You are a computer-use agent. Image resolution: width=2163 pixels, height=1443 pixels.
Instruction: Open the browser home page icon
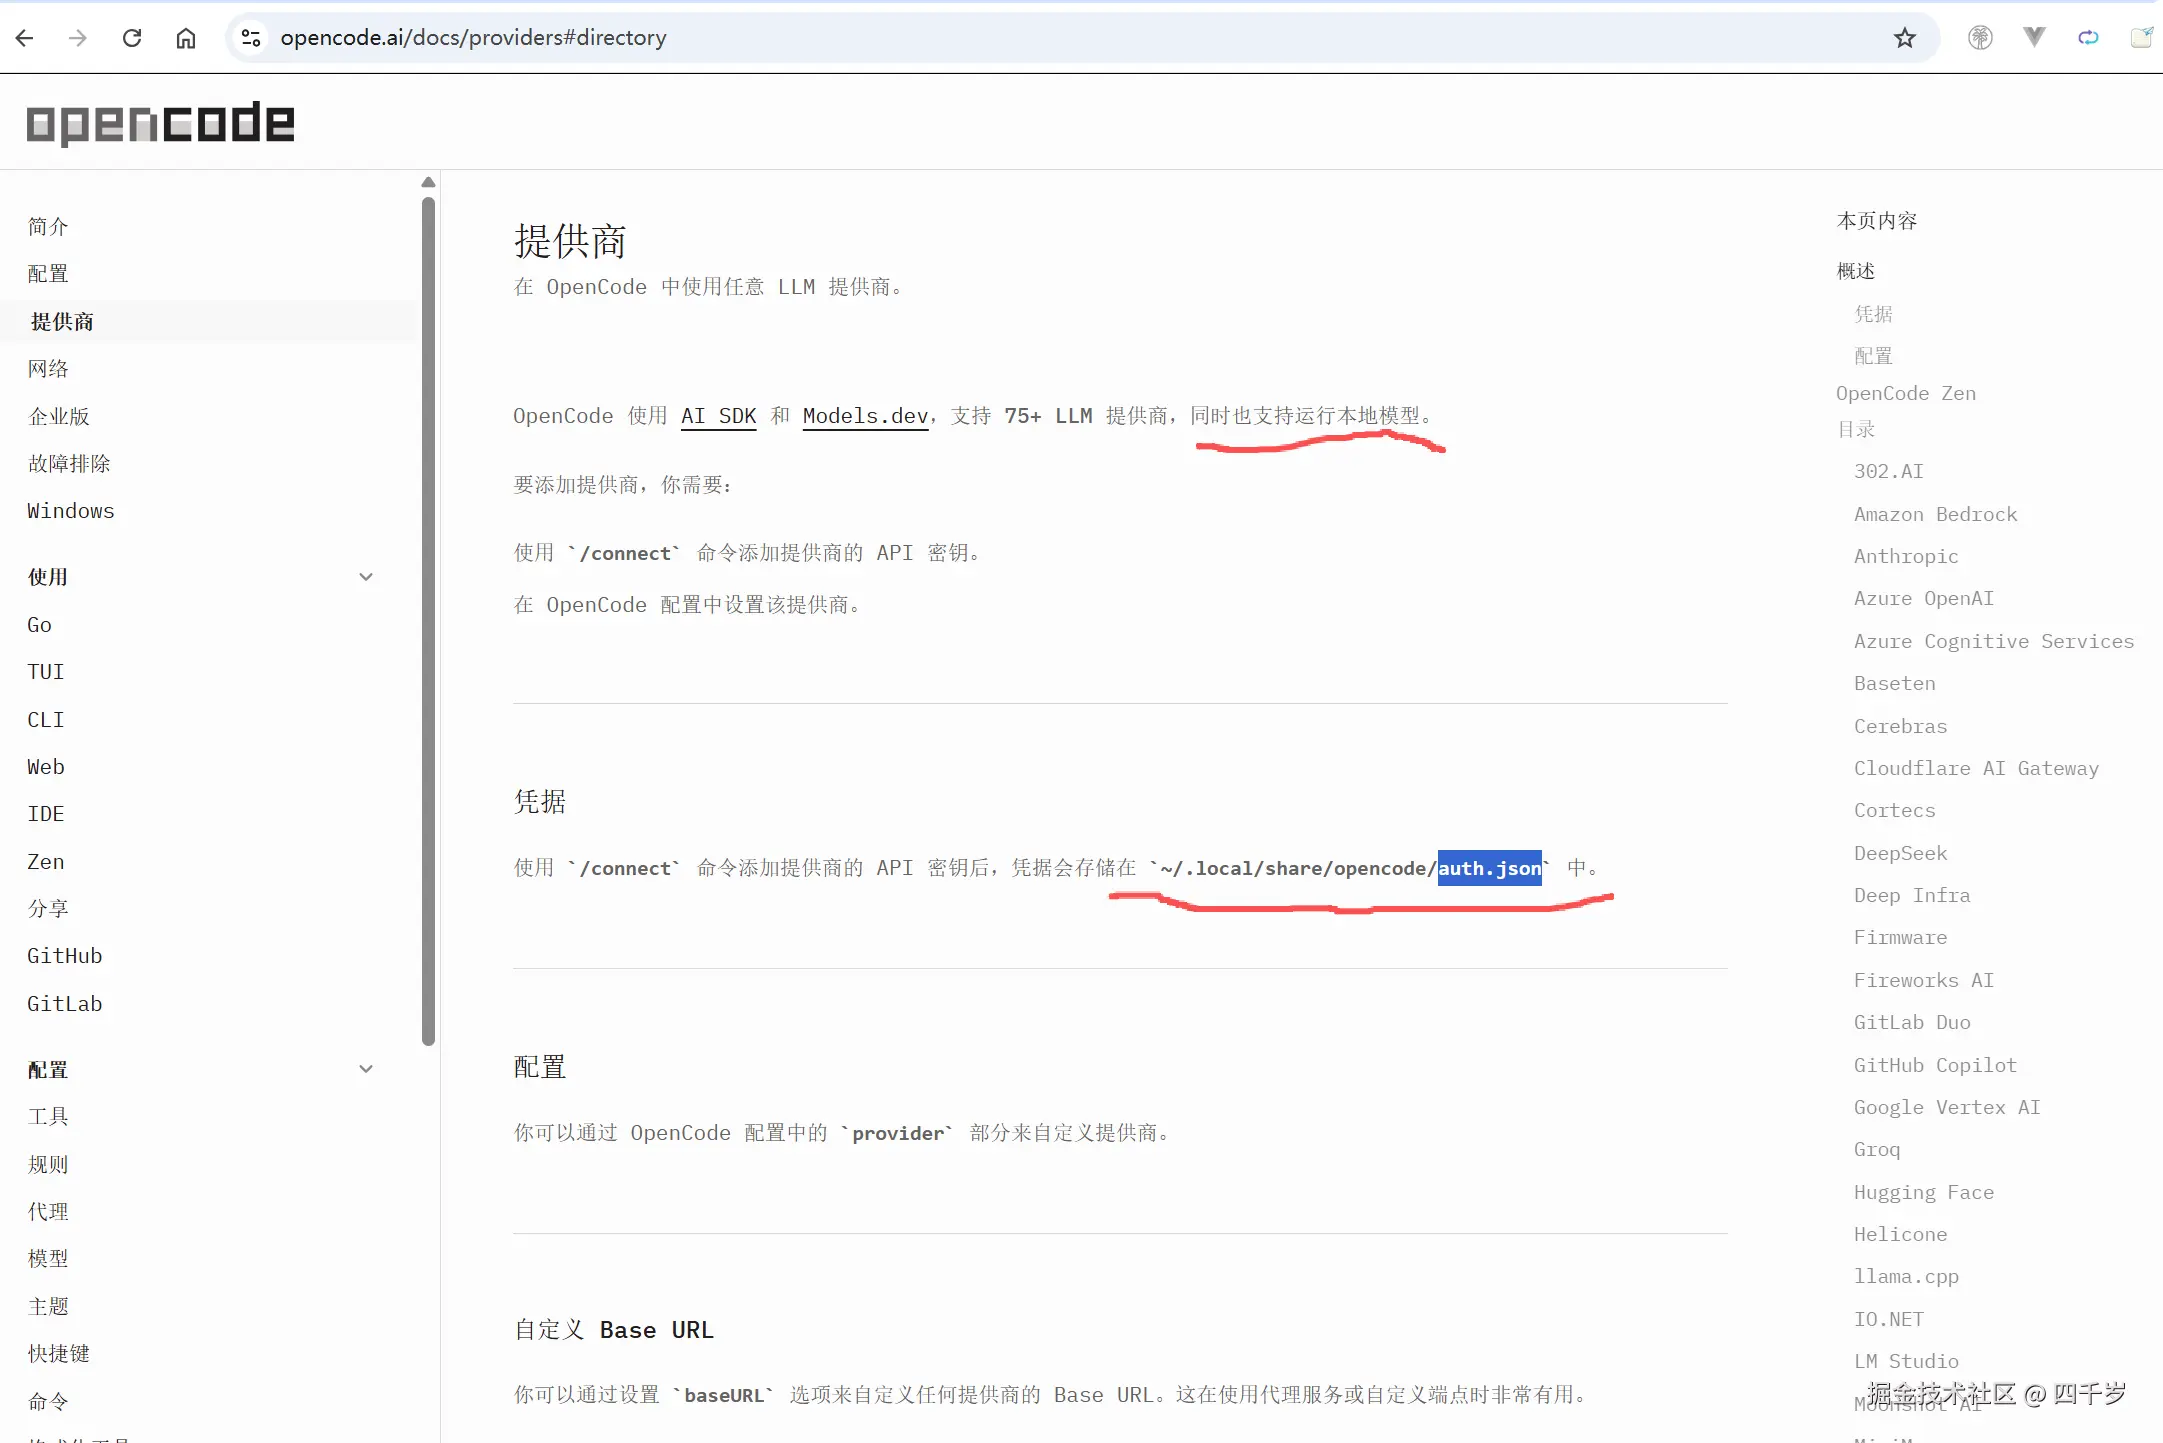click(185, 37)
